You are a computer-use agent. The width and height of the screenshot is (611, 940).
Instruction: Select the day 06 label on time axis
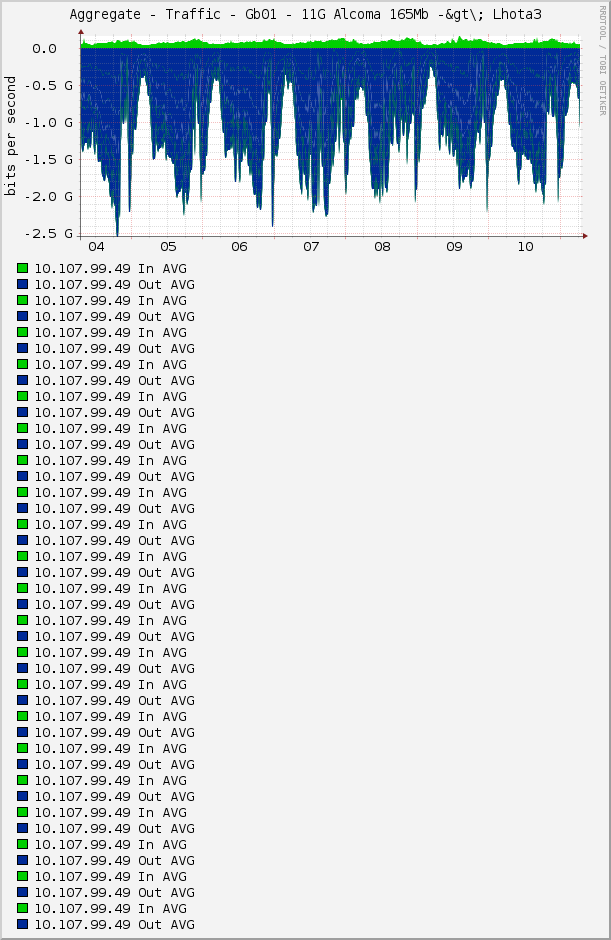(x=239, y=246)
